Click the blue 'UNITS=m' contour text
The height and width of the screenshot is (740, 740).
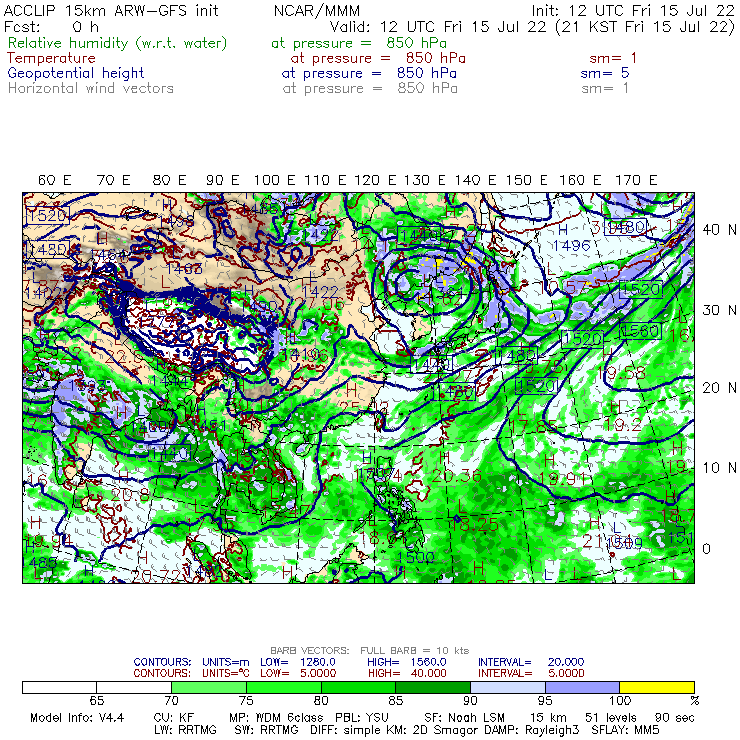[x=226, y=662]
